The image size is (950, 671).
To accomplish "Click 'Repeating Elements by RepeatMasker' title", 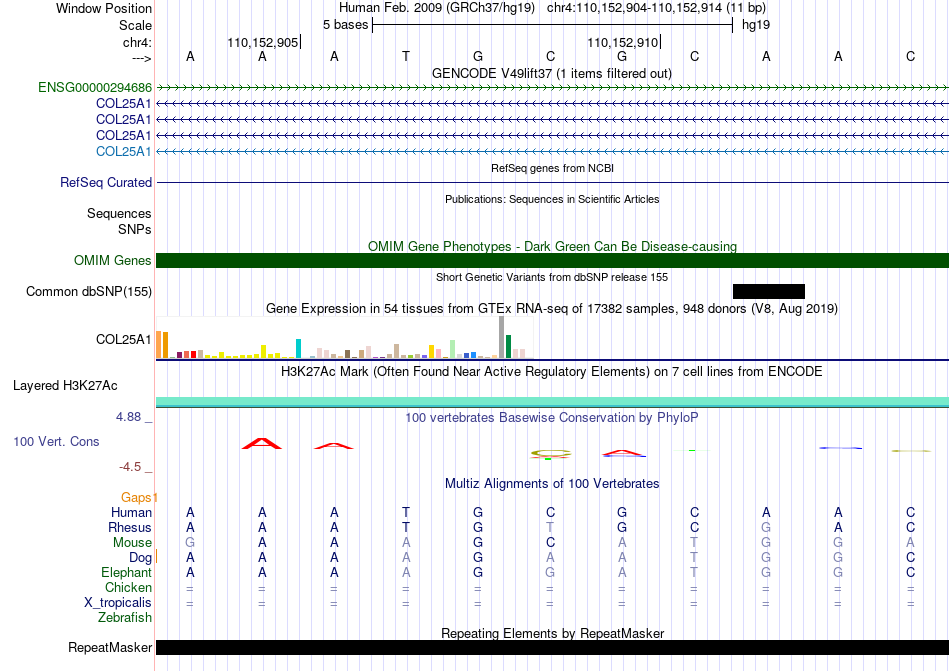I will 553,633.
